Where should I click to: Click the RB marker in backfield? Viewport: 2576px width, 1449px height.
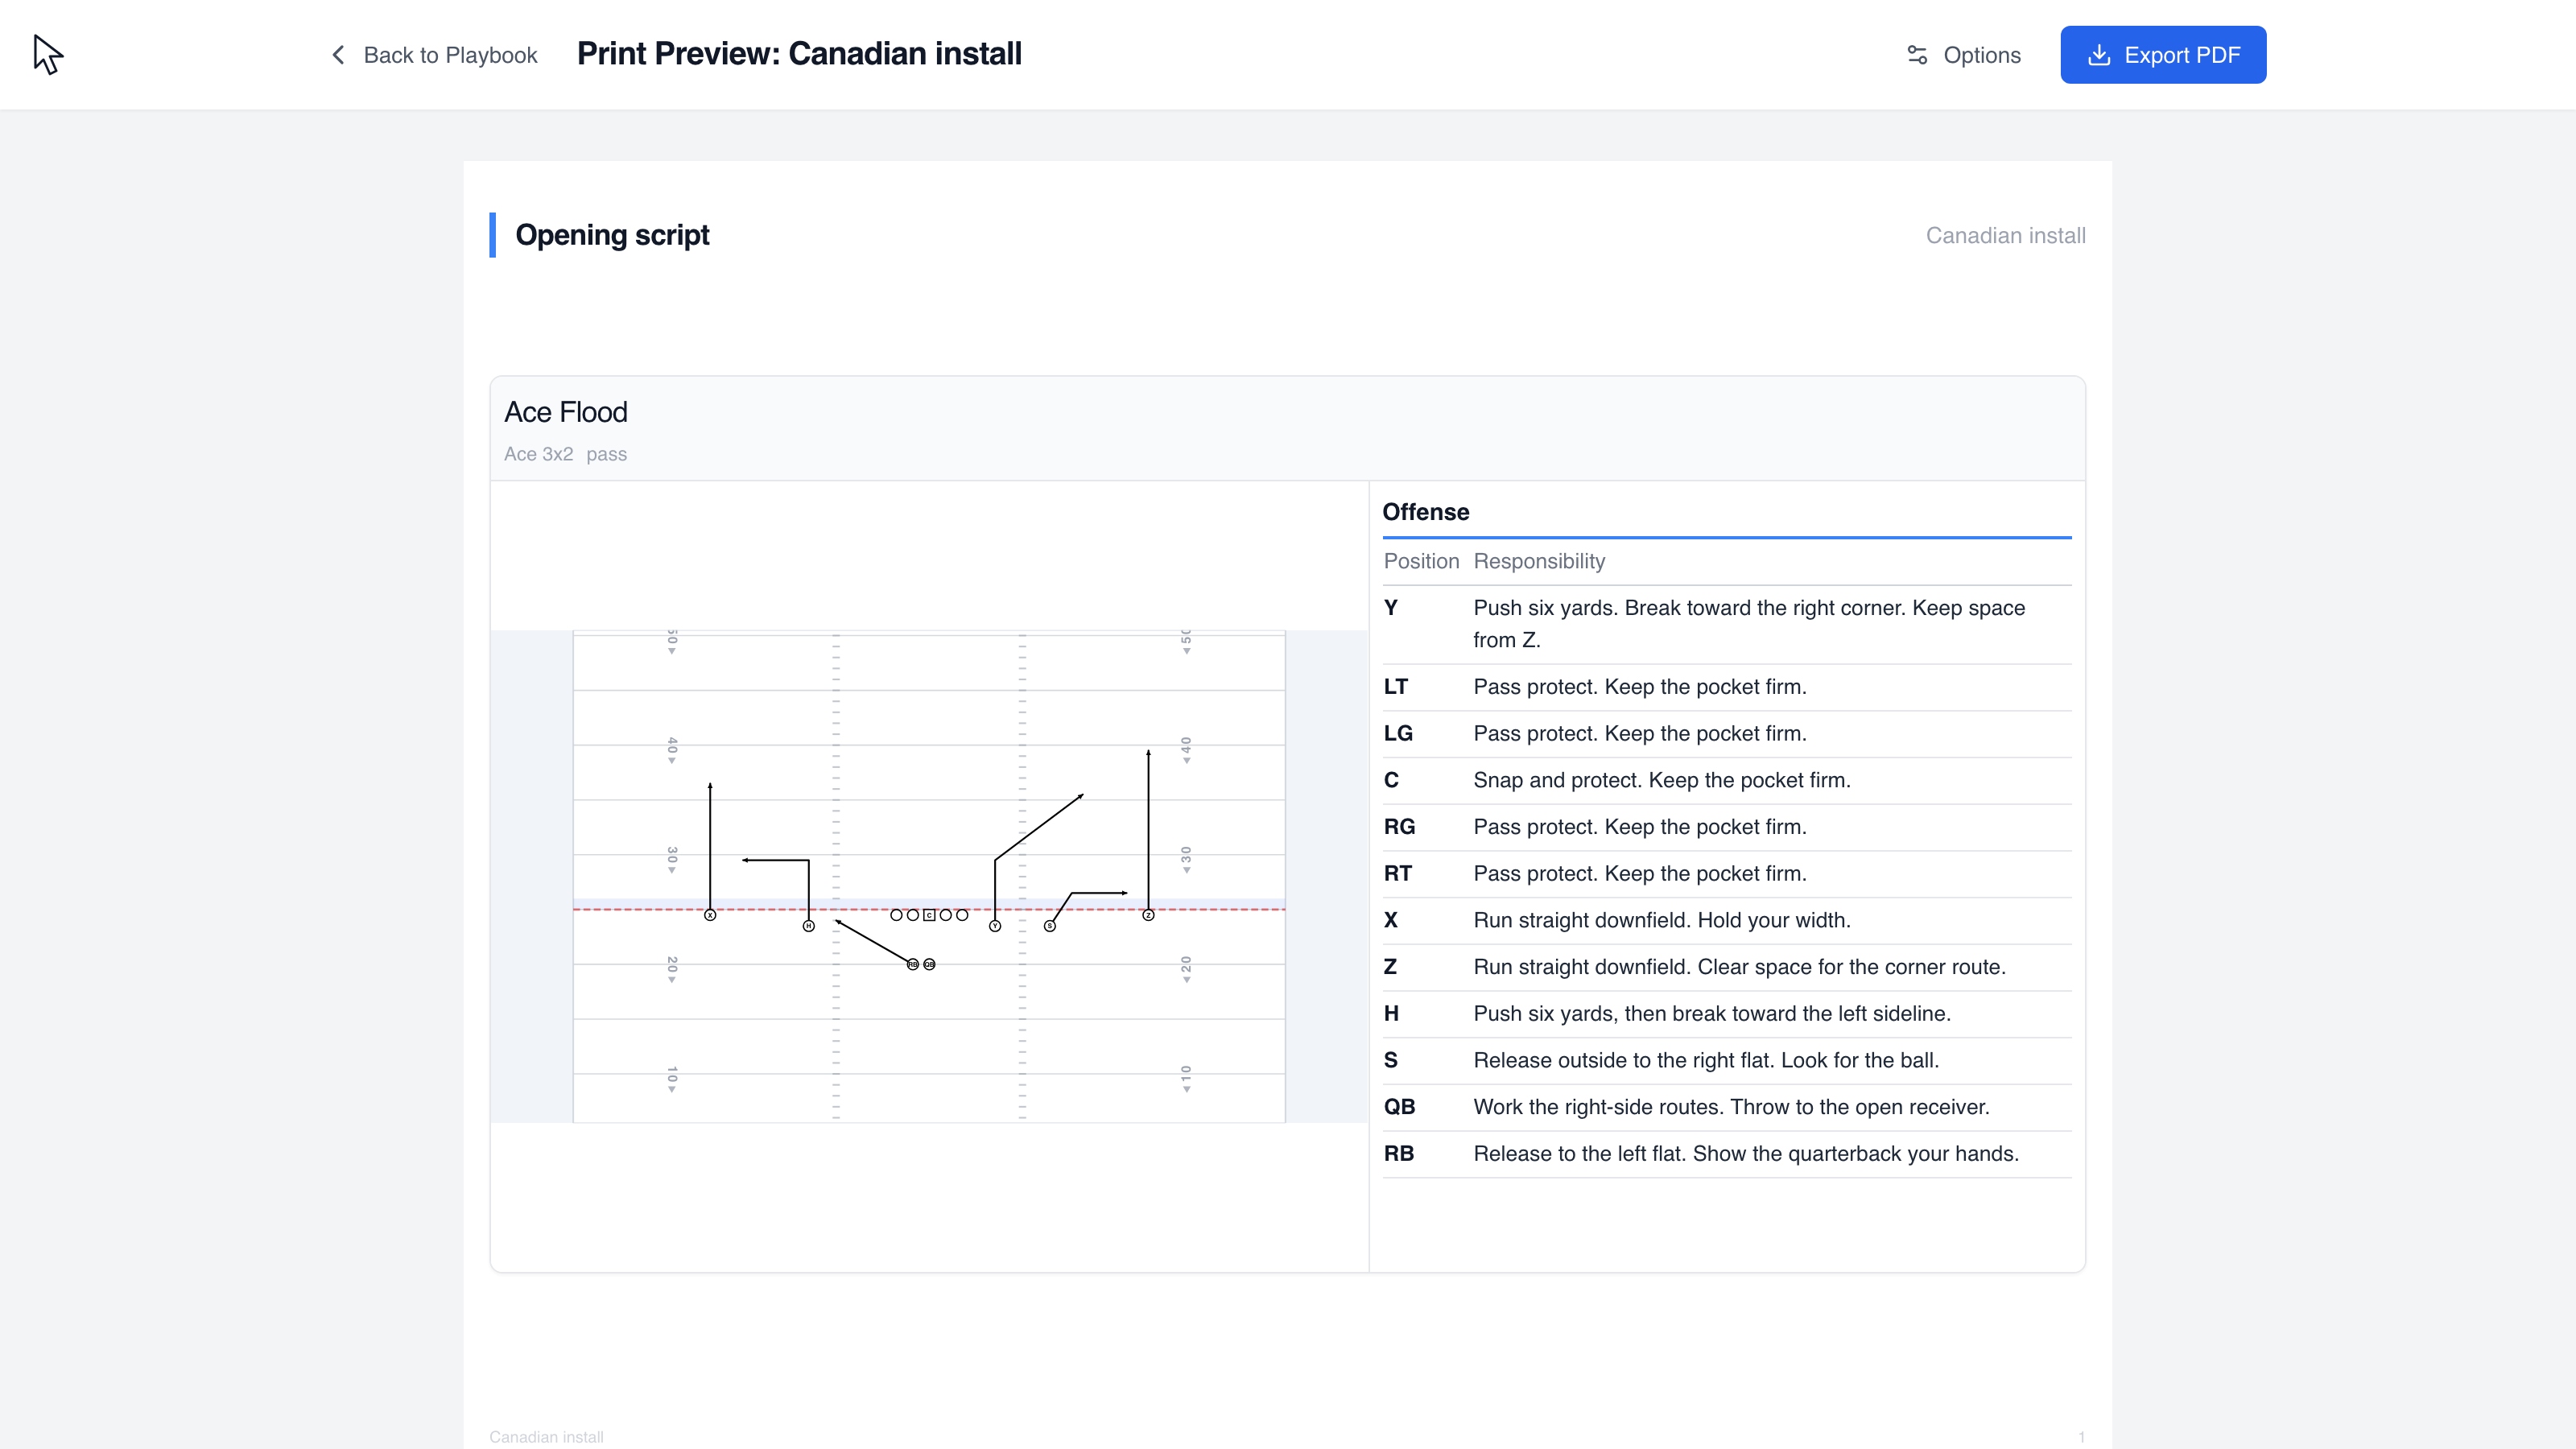pyautogui.click(x=912, y=964)
